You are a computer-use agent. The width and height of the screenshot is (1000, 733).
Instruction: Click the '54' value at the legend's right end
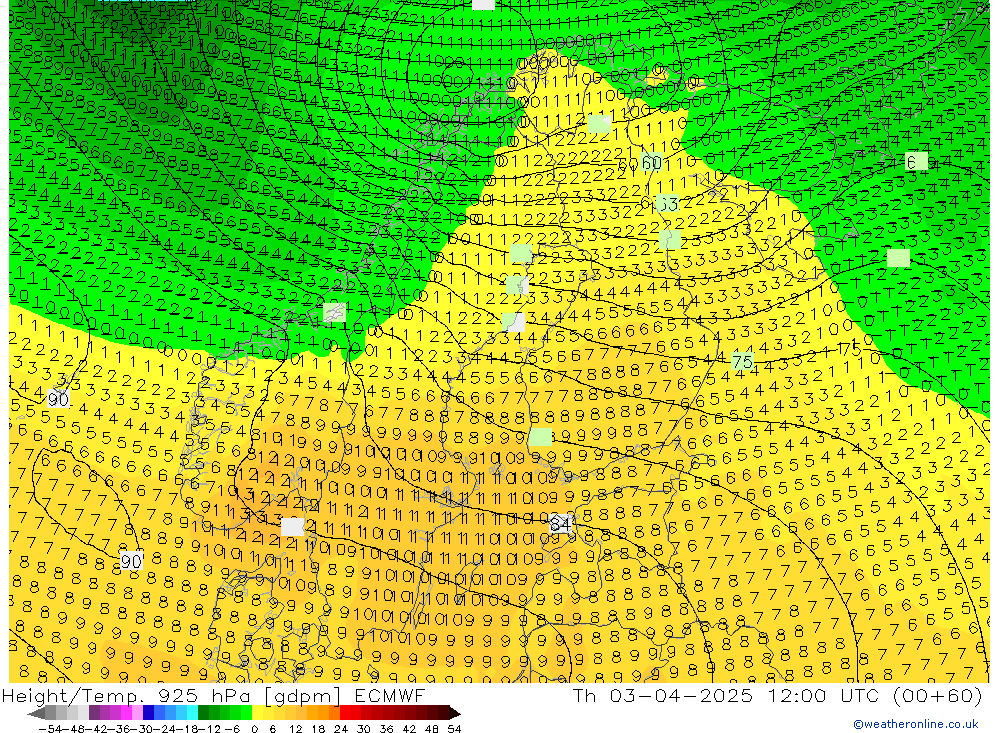tap(454, 728)
